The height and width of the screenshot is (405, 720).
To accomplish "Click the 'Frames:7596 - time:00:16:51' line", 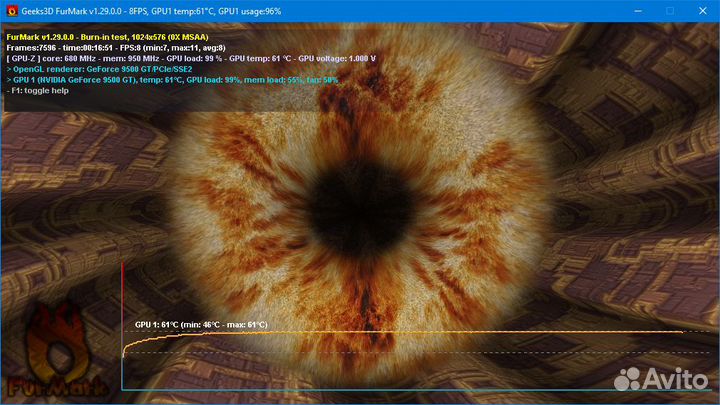I will click(x=116, y=48).
